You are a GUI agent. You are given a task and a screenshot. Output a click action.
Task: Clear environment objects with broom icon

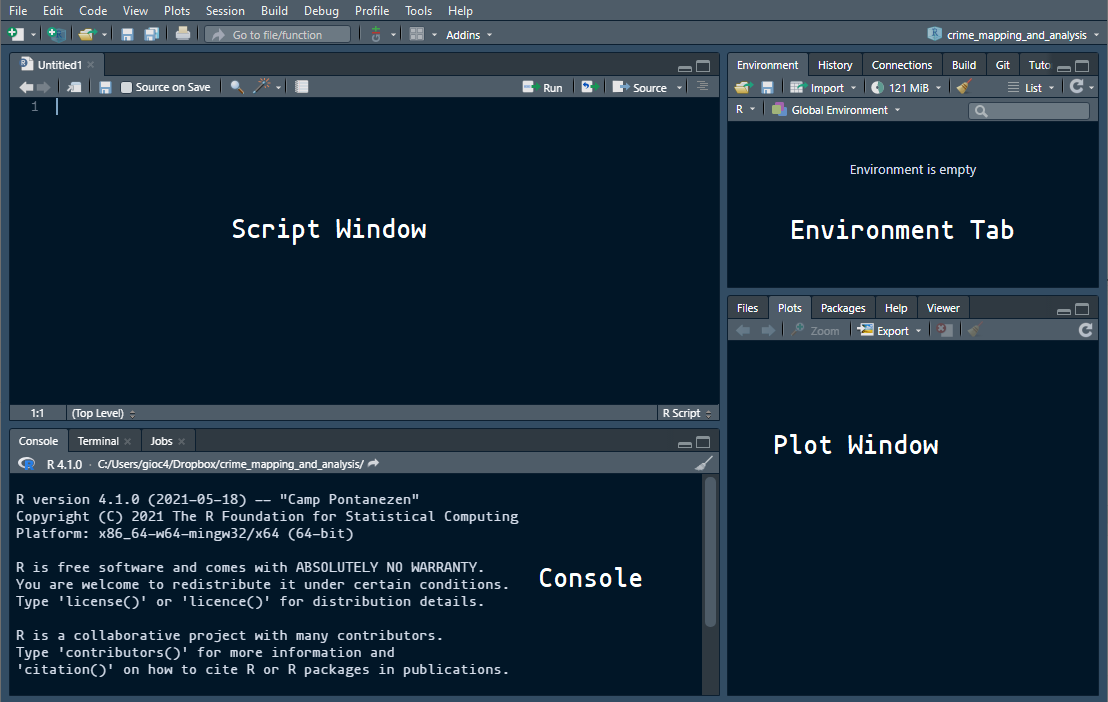964,87
